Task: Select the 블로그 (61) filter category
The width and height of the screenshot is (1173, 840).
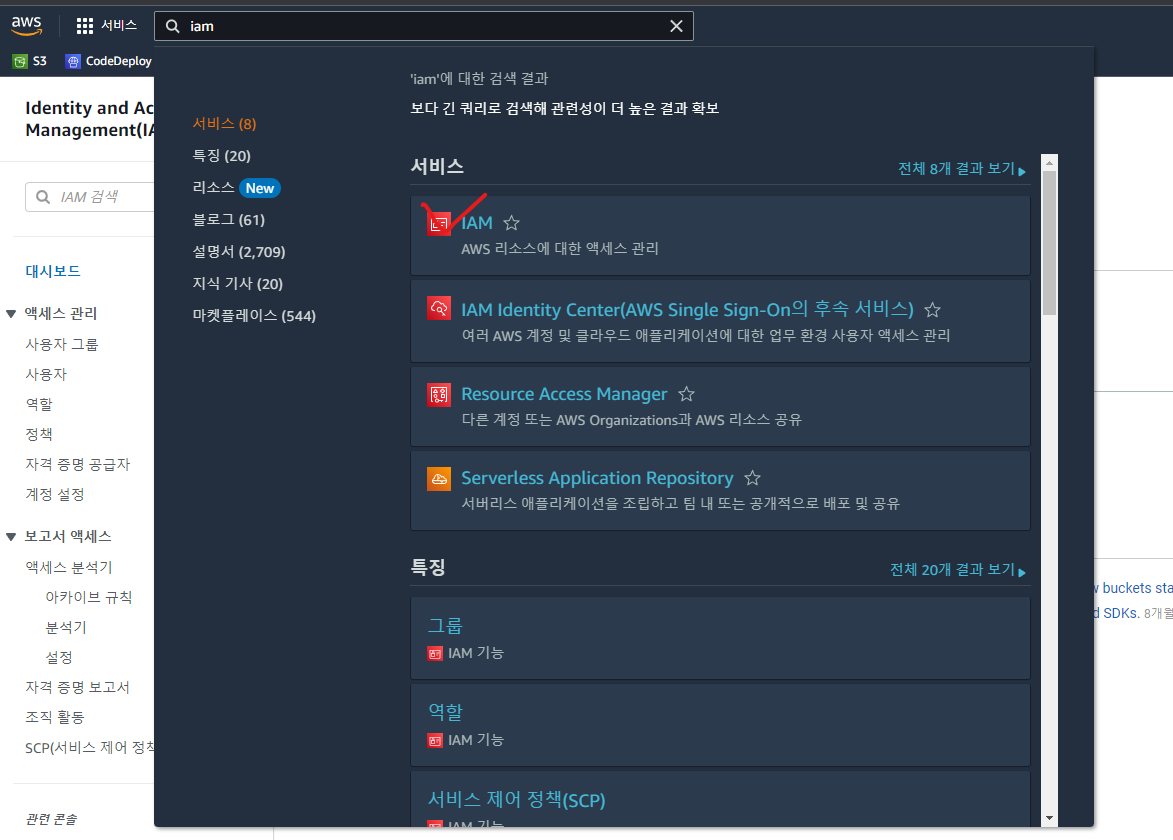Action: (x=229, y=220)
